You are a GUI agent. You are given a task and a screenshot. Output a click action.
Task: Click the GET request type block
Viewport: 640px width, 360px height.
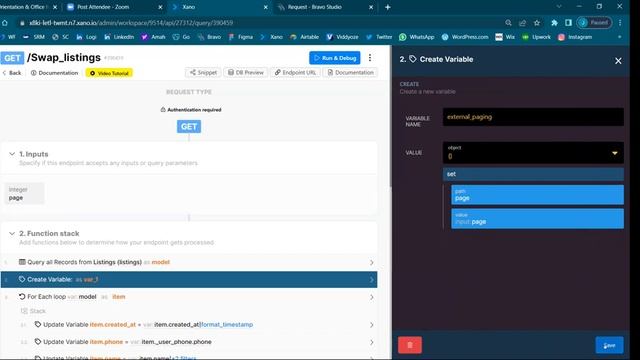189,127
